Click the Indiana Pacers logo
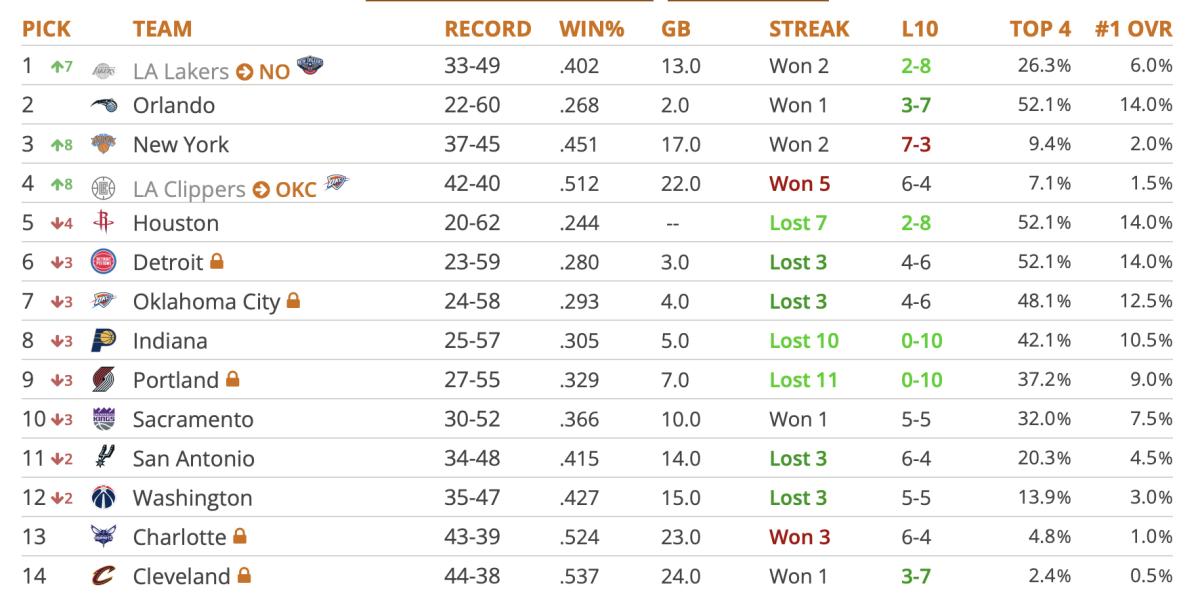The height and width of the screenshot is (593, 1200). click(103, 341)
